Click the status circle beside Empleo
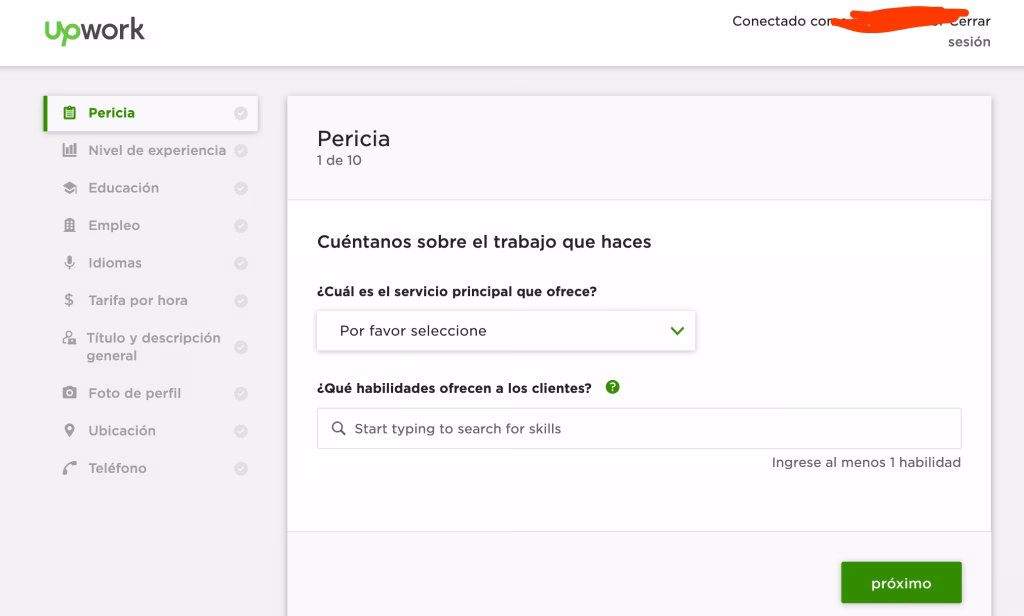 pos(240,225)
